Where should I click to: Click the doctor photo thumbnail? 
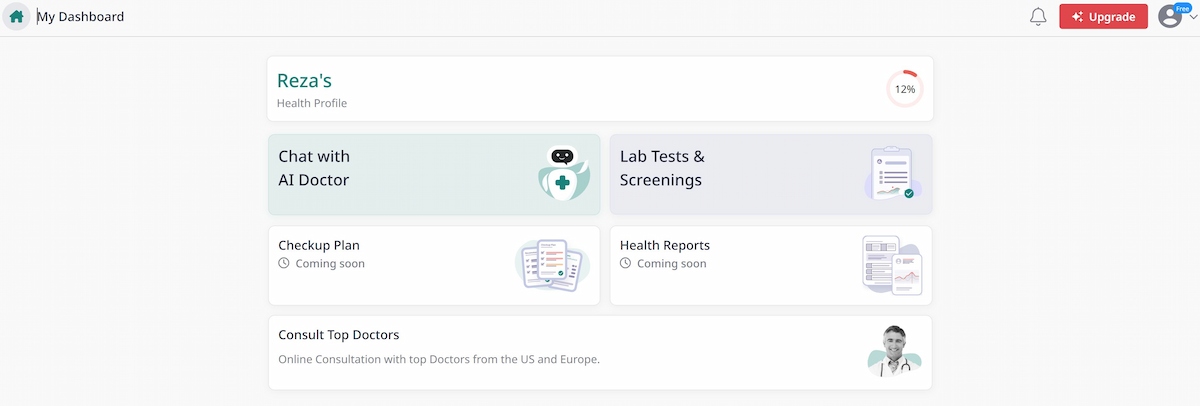[x=892, y=352]
